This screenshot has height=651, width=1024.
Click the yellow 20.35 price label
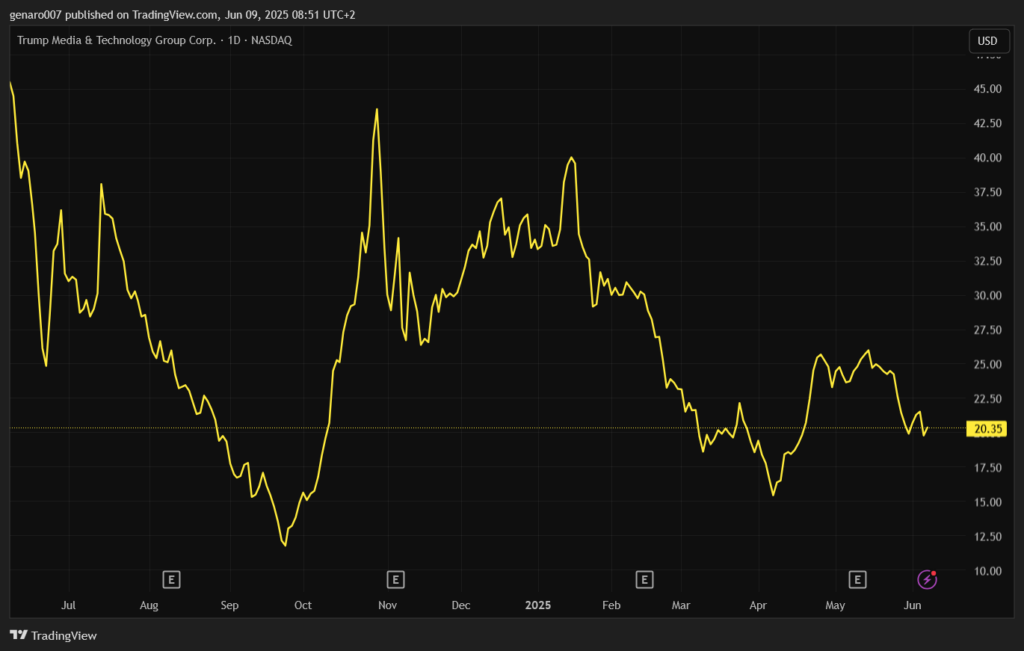pos(987,429)
